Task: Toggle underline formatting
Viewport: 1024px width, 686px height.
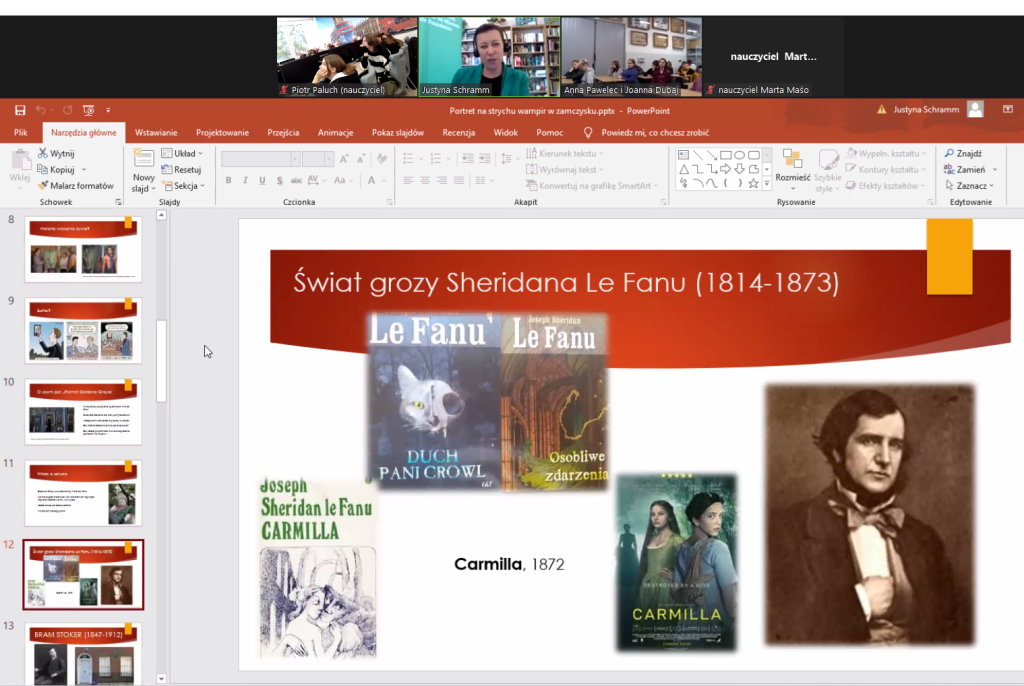Action: pyautogui.click(x=261, y=181)
